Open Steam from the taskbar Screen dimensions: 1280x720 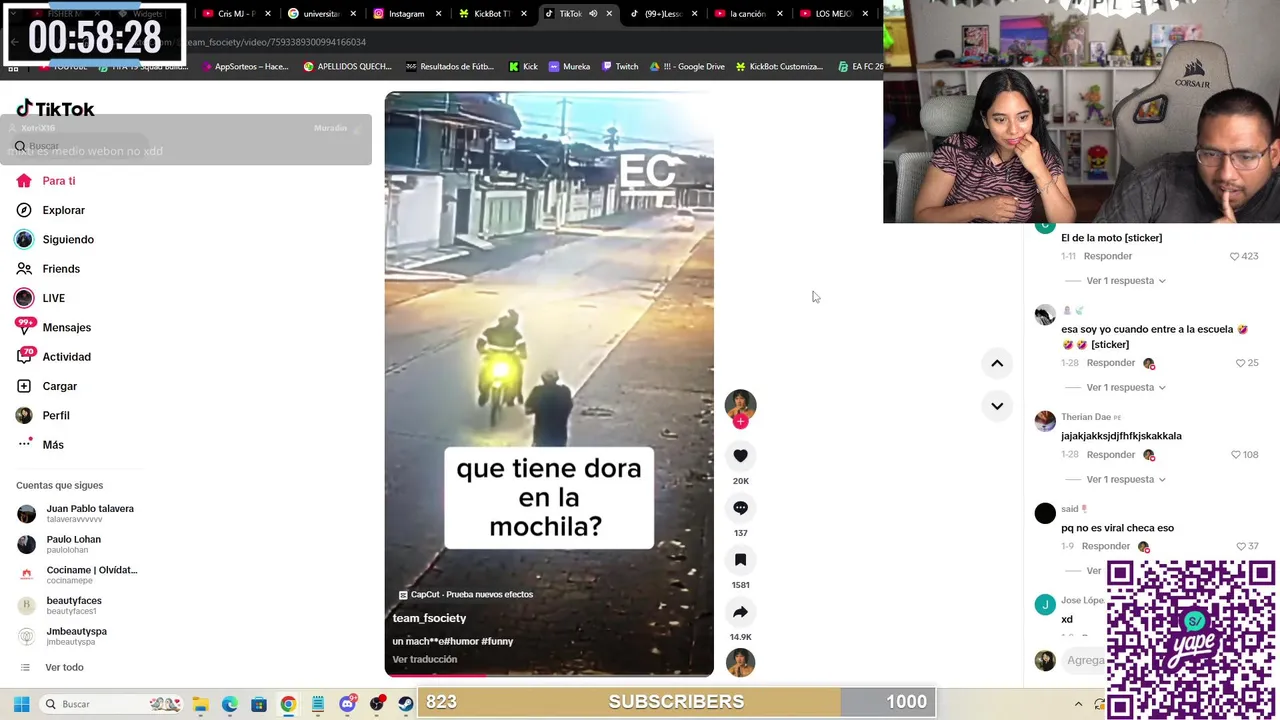(406, 704)
